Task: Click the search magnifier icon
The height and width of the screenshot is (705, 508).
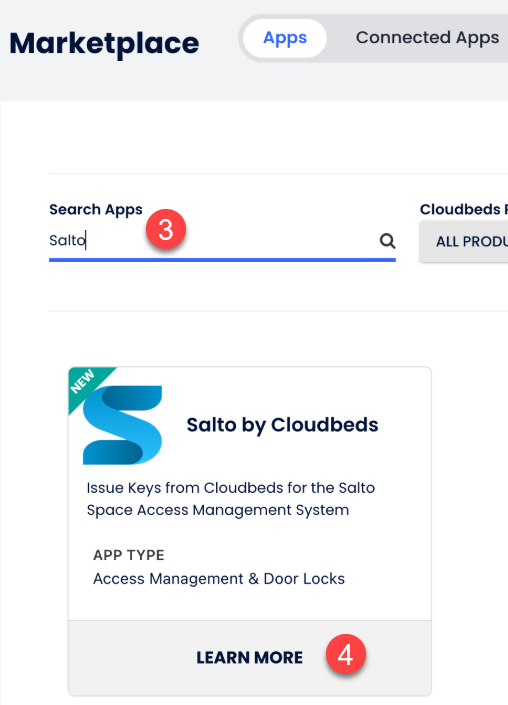Action: click(388, 241)
